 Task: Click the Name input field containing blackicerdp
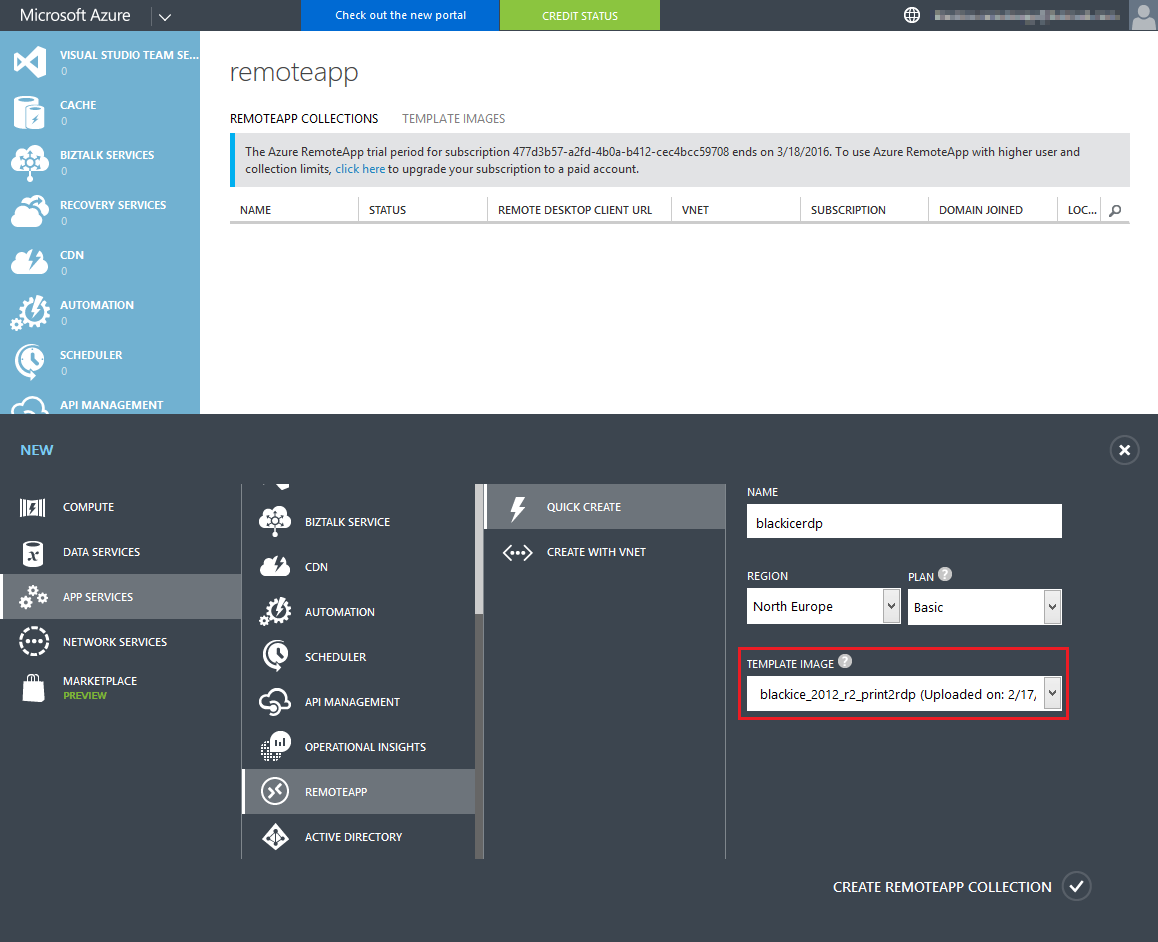point(904,521)
